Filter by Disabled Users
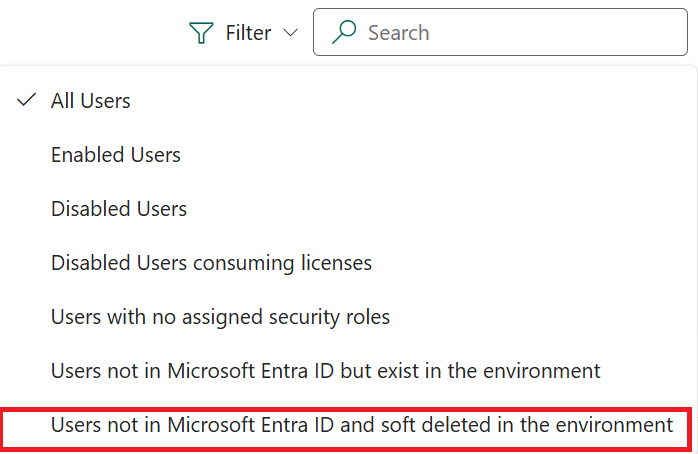698x454 pixels. click(119, 209)
